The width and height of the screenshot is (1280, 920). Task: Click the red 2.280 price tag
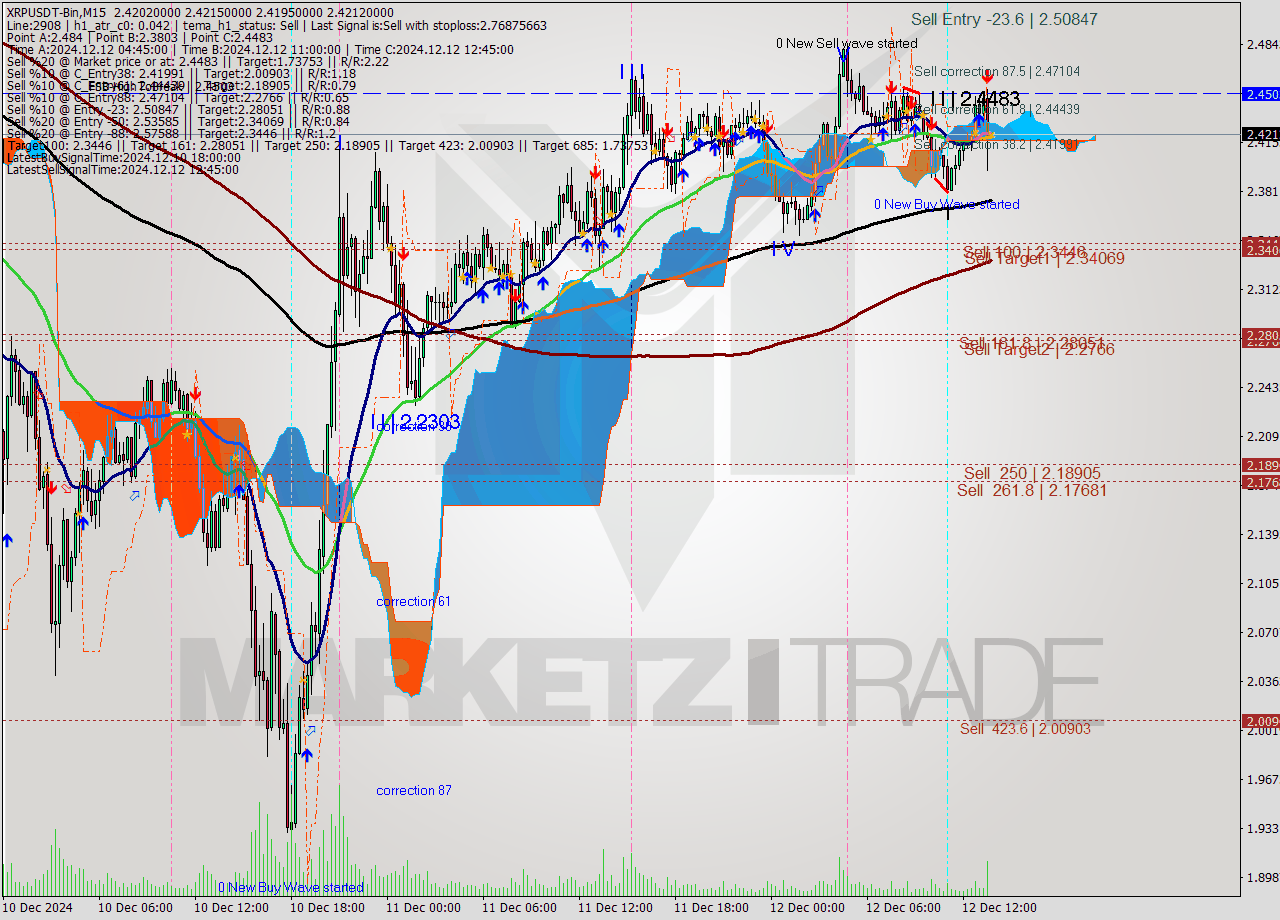(x=1260, y=336)
